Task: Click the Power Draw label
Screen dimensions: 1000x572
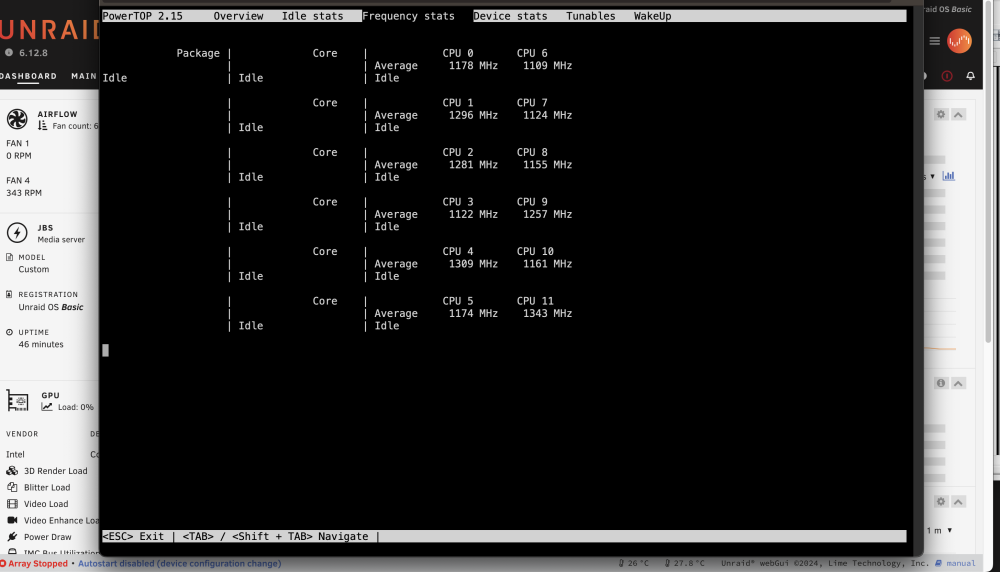Action: [x=48, y=537]
